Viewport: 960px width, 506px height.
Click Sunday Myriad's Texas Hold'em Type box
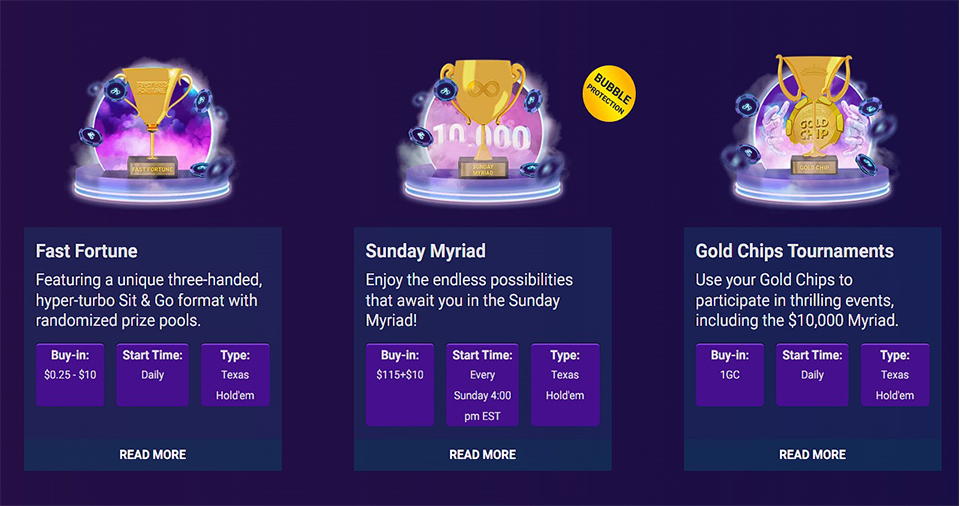tap(565, 385)
